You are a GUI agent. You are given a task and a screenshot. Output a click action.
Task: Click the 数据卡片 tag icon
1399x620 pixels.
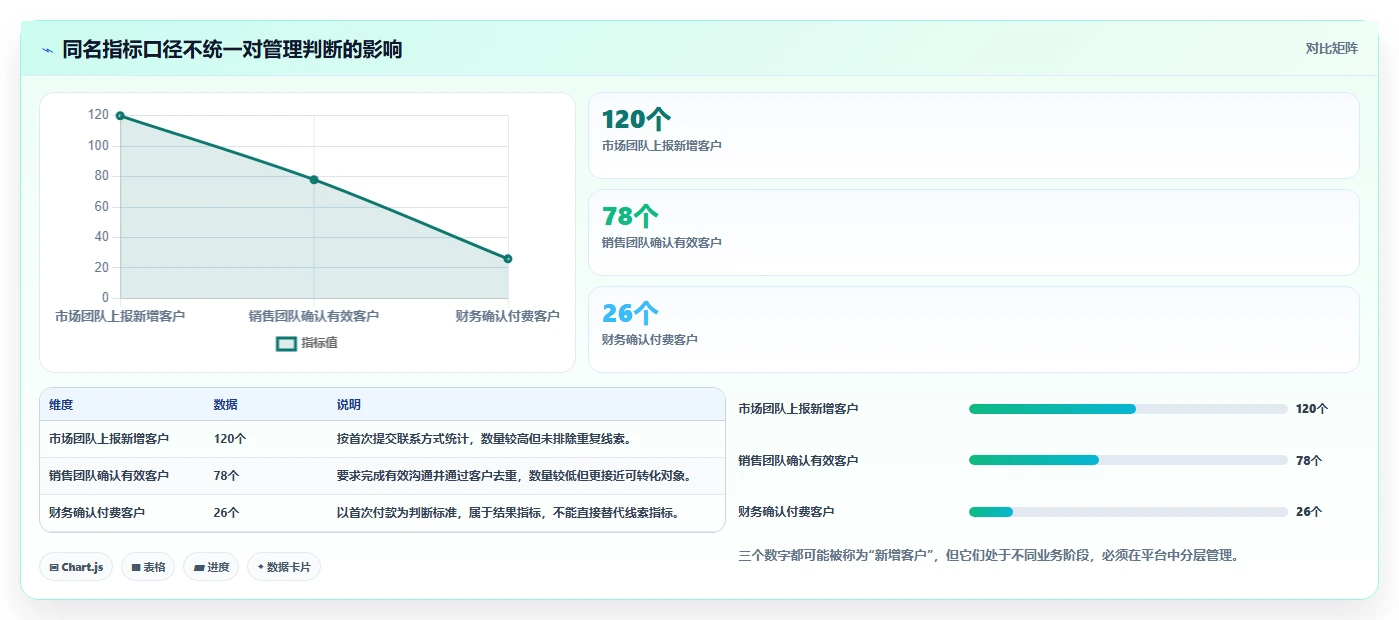pos(260,567)
